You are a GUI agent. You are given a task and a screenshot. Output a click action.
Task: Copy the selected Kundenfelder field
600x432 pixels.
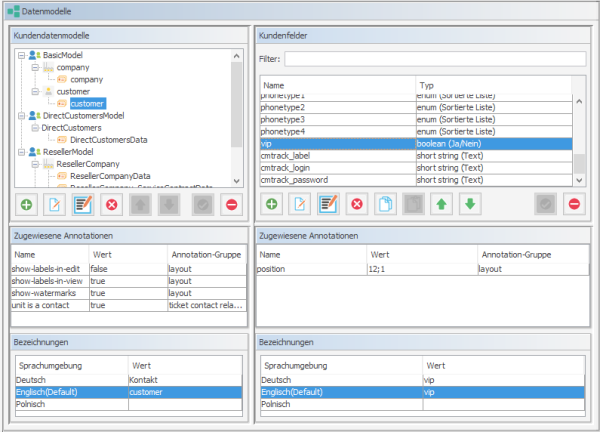pyautogui.click(x=384, y=204)
